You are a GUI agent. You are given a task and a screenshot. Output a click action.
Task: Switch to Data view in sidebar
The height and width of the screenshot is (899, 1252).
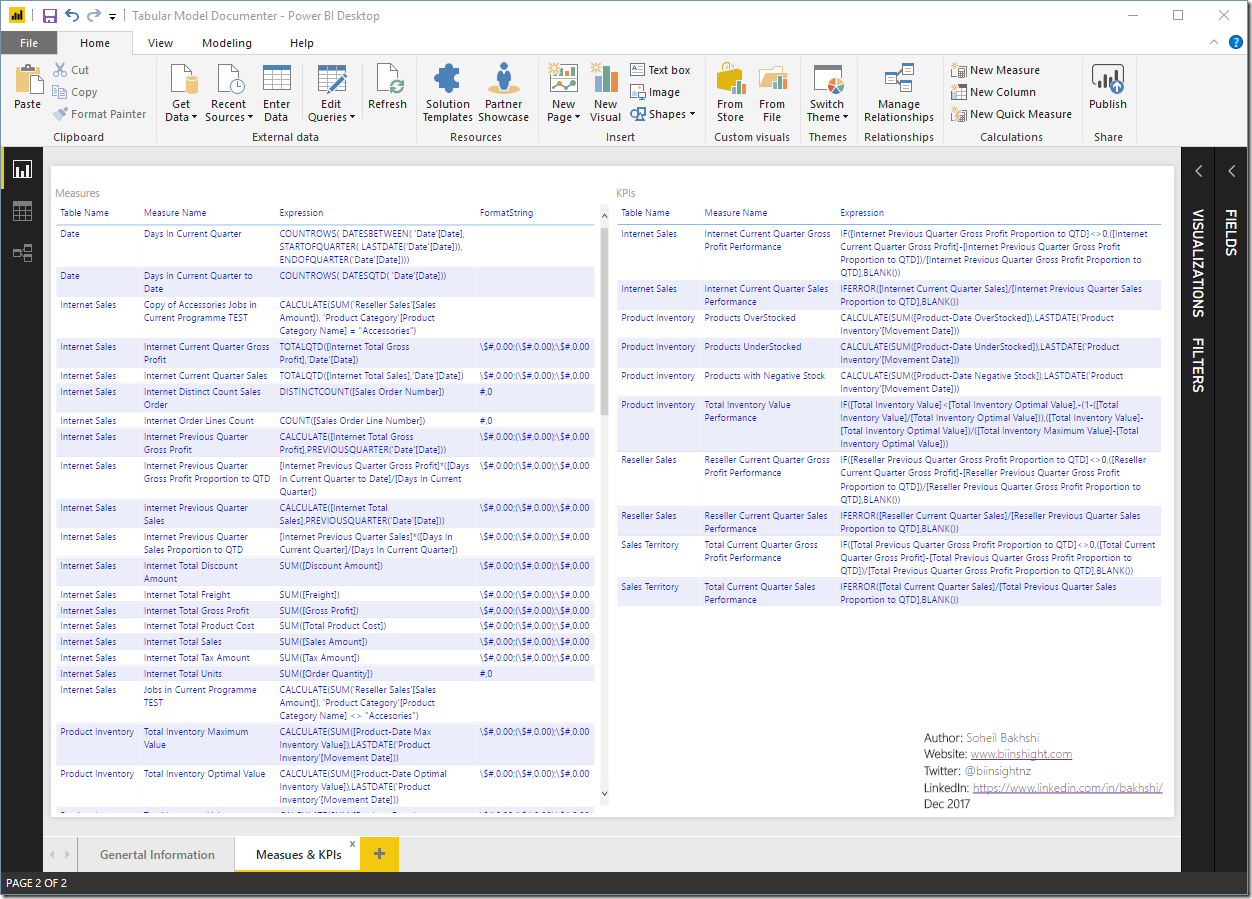point(22,211)
